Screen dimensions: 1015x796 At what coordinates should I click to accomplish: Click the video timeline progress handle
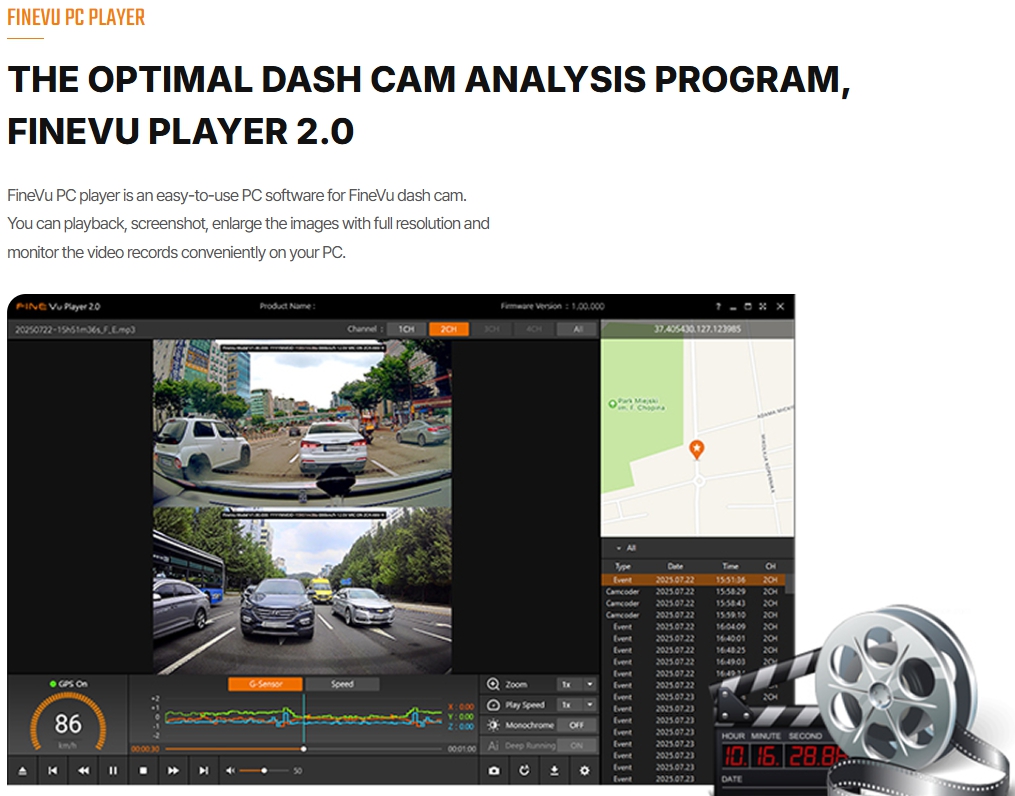(304, 748)
